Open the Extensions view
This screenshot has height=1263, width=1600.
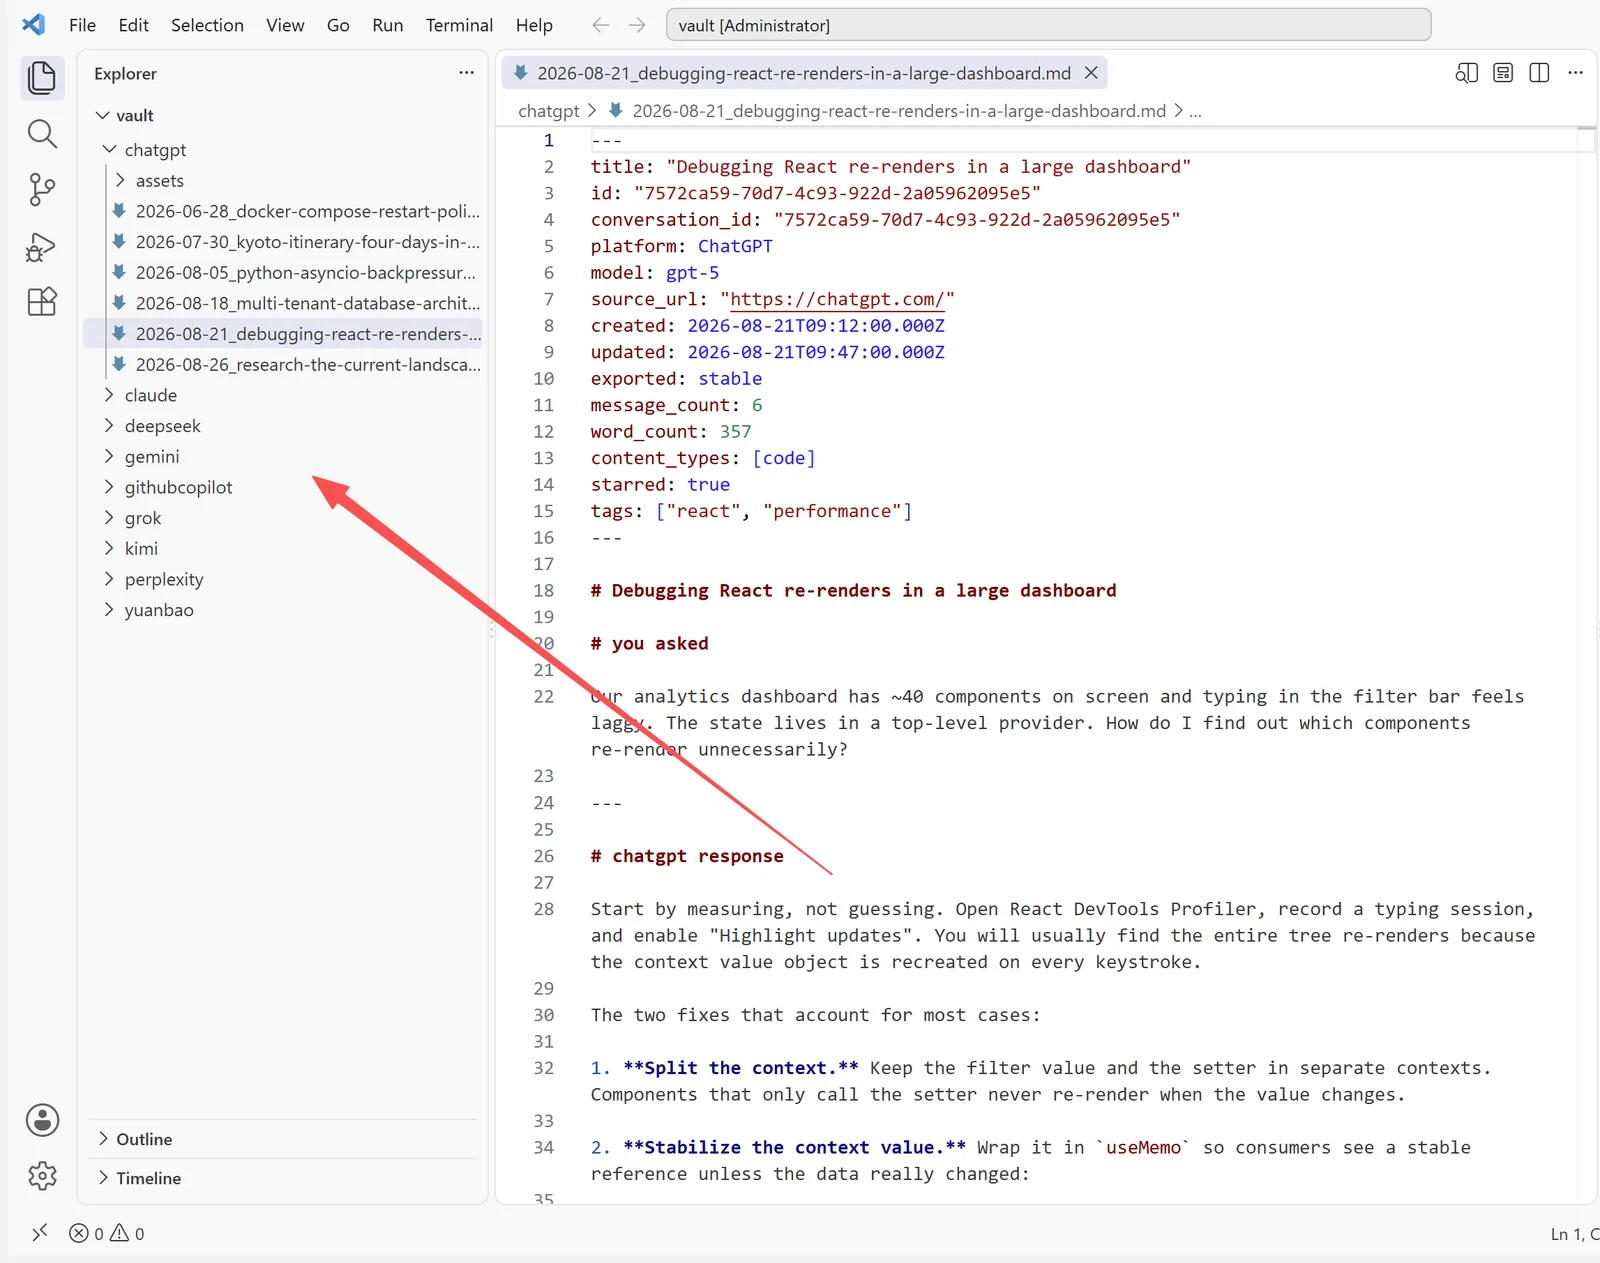tap(42, 301)
